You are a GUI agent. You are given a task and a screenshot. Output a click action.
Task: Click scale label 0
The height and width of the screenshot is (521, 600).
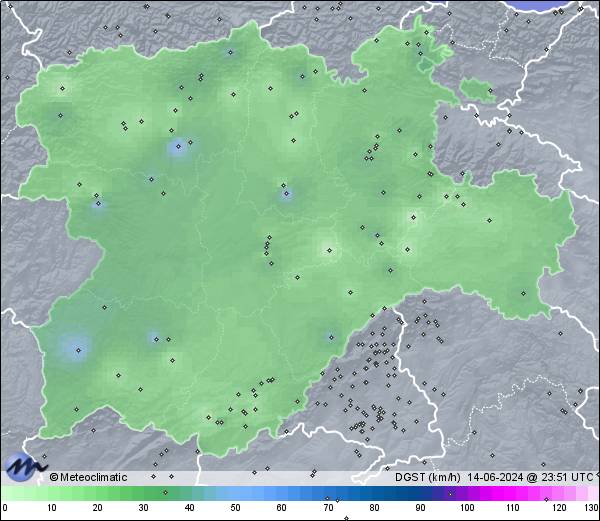[5, 508]
